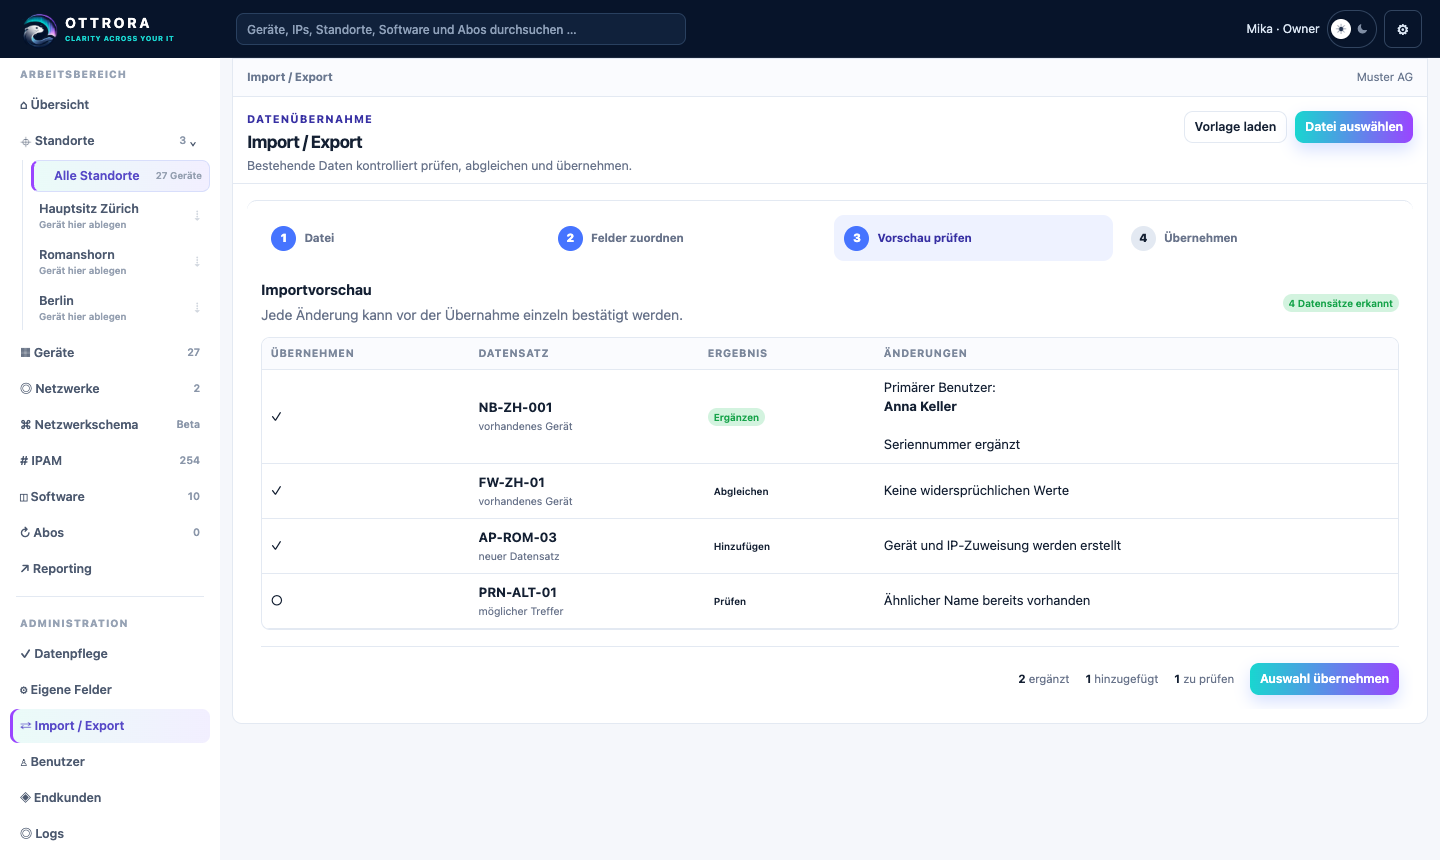Screen dimensions: 1440x860
Task: Click the Ottrora eagle logo
Action: click(39, 30)
